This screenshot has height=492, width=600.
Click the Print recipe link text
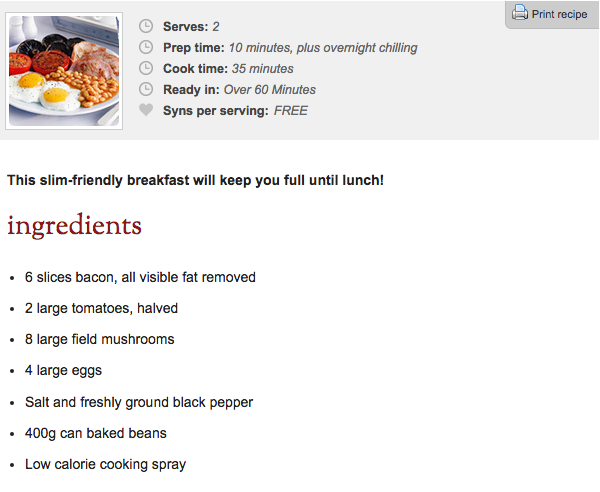(x=559, y=14)
